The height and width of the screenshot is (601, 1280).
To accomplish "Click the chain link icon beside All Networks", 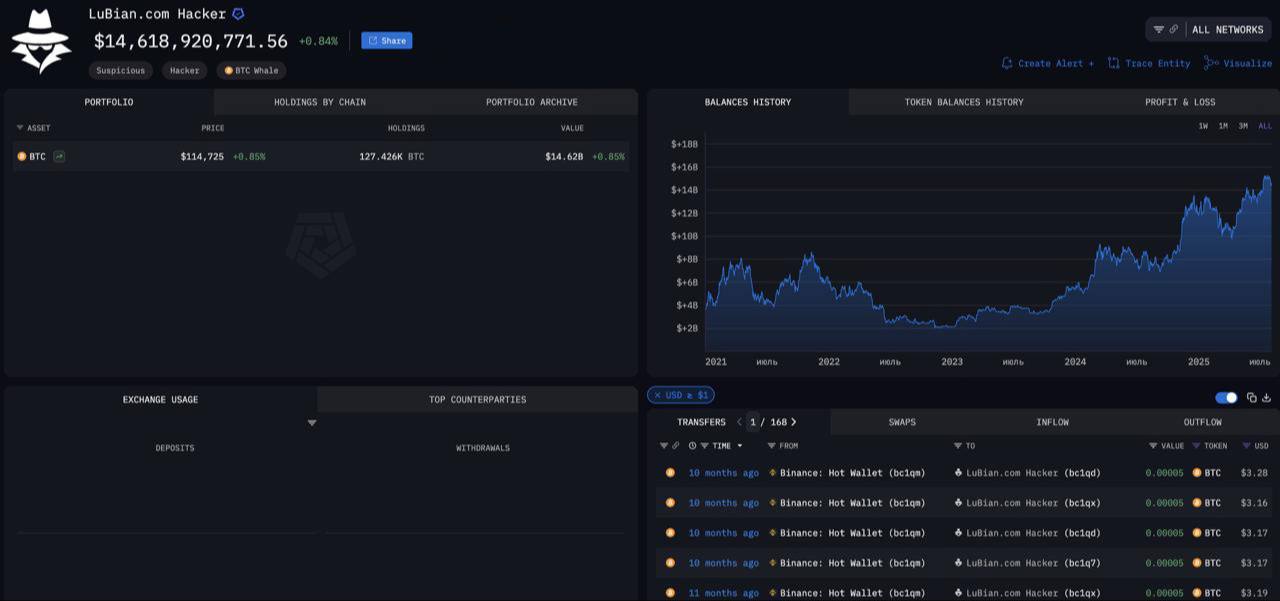I will (x=1174, y=30).
